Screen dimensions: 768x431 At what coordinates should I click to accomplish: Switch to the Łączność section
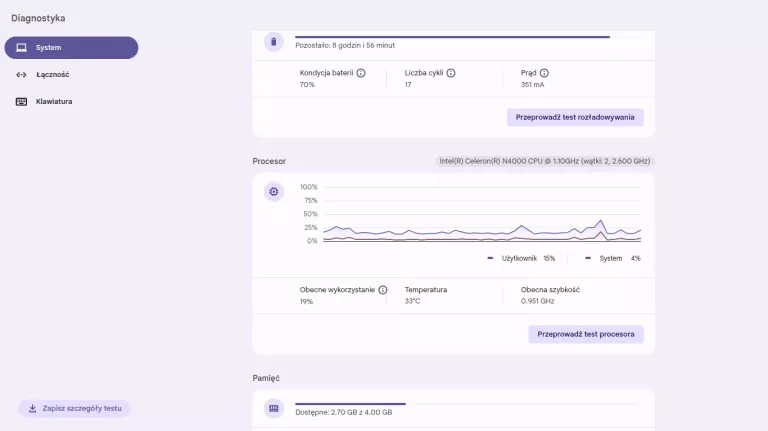coord(52,75)
